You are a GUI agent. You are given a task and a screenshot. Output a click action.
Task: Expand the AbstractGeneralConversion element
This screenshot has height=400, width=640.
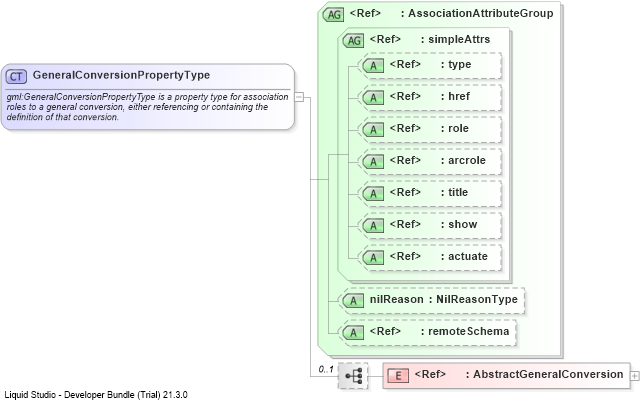(x=634, y=376)
